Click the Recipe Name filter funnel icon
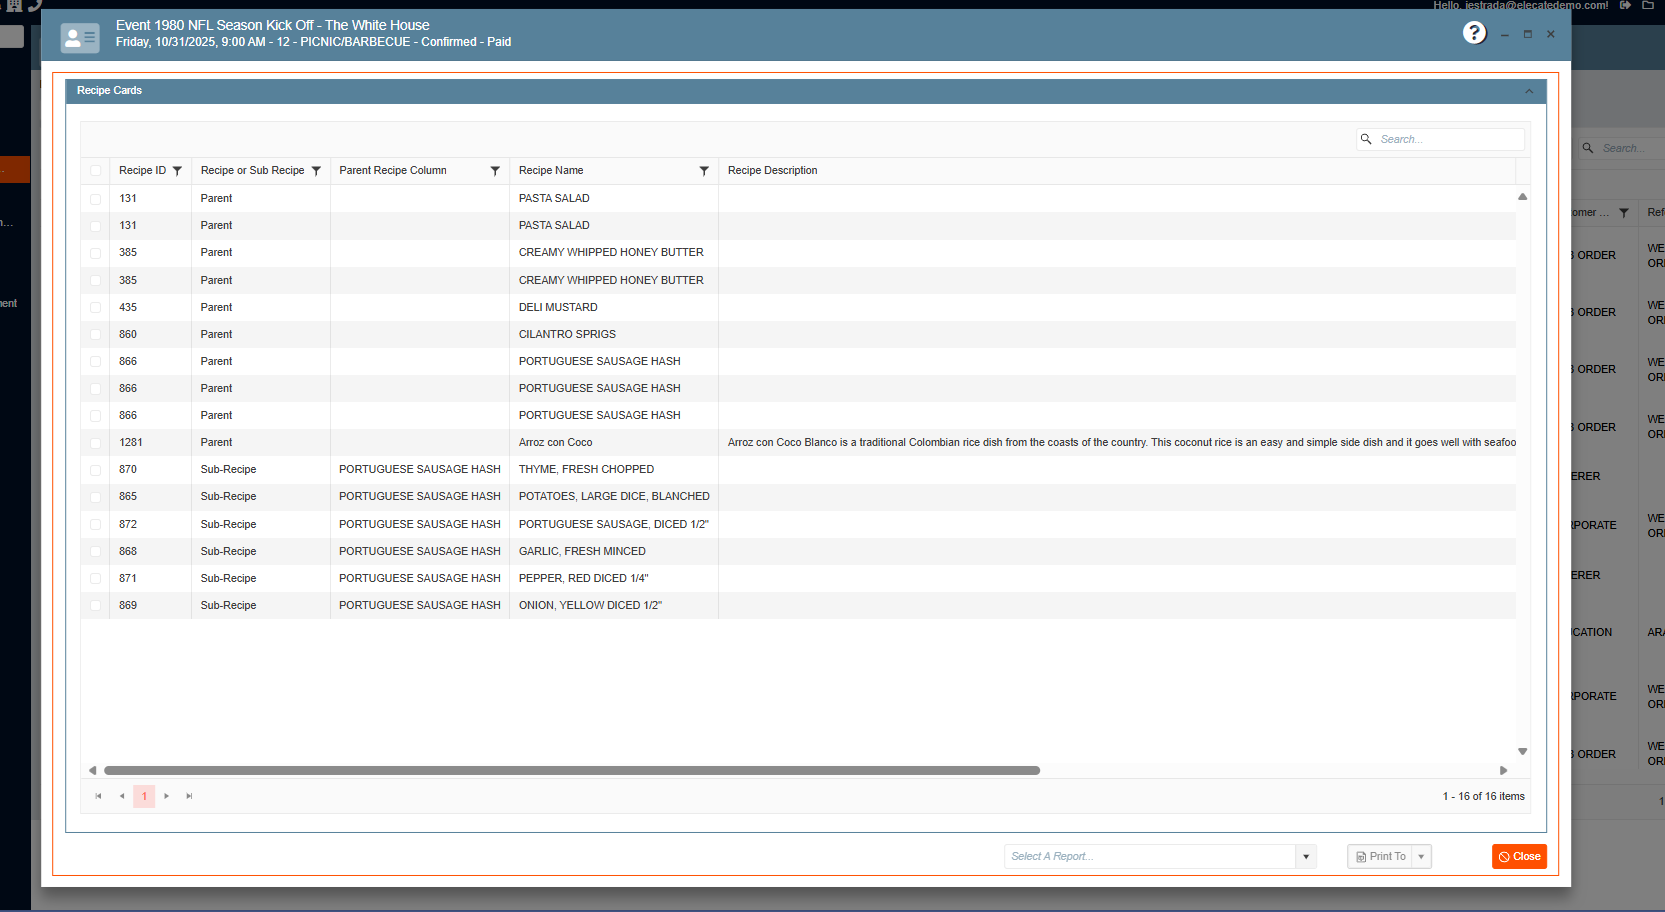This screenshot has height=912, width=1665. [704, 171]
